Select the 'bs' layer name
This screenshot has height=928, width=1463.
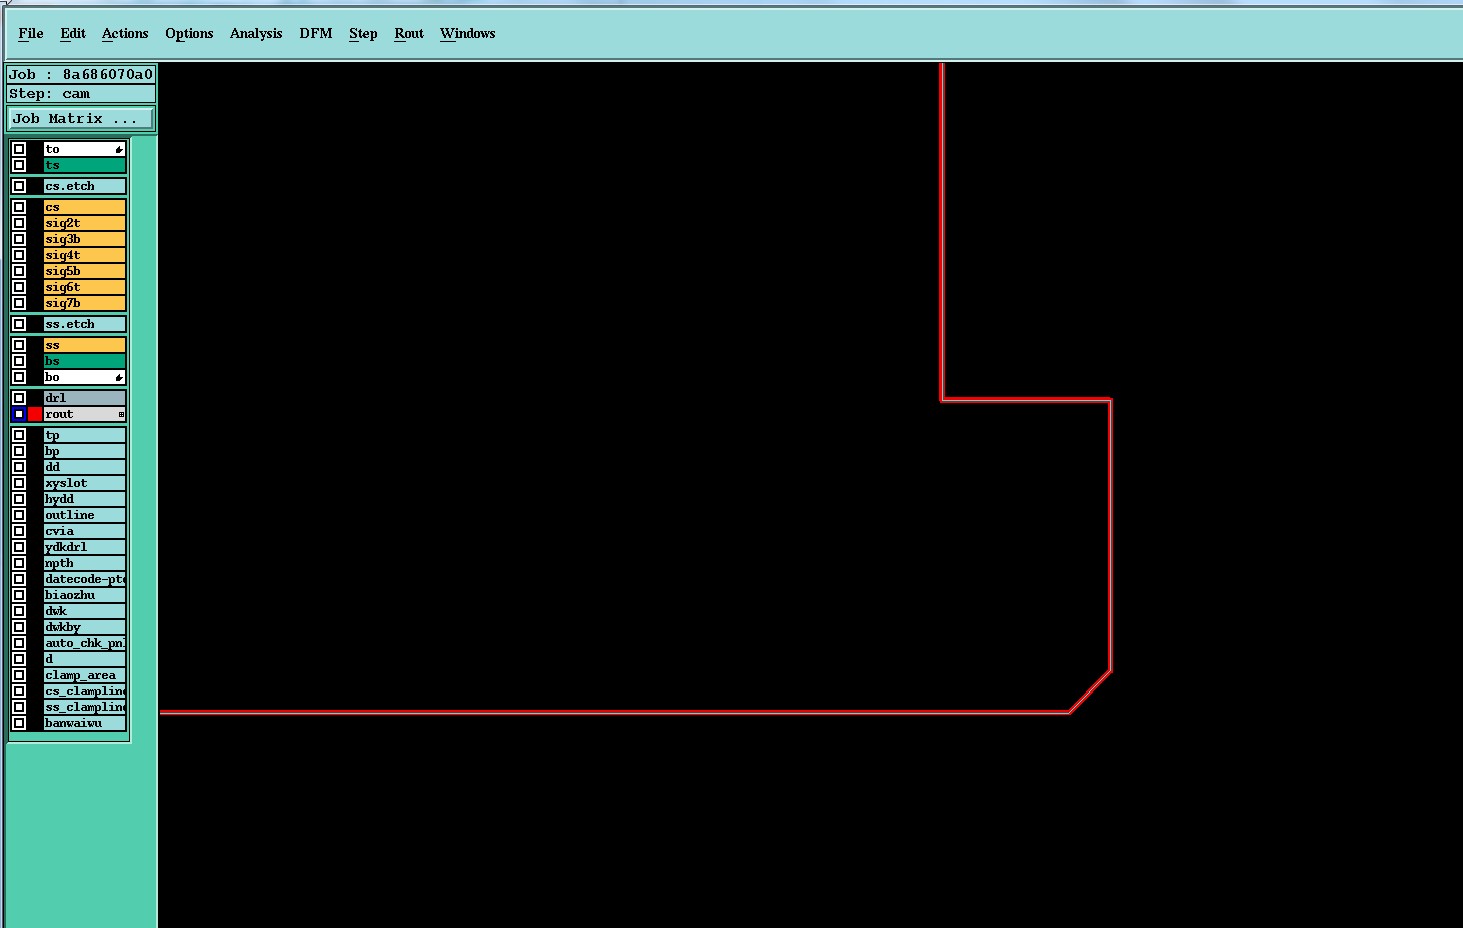85,361
